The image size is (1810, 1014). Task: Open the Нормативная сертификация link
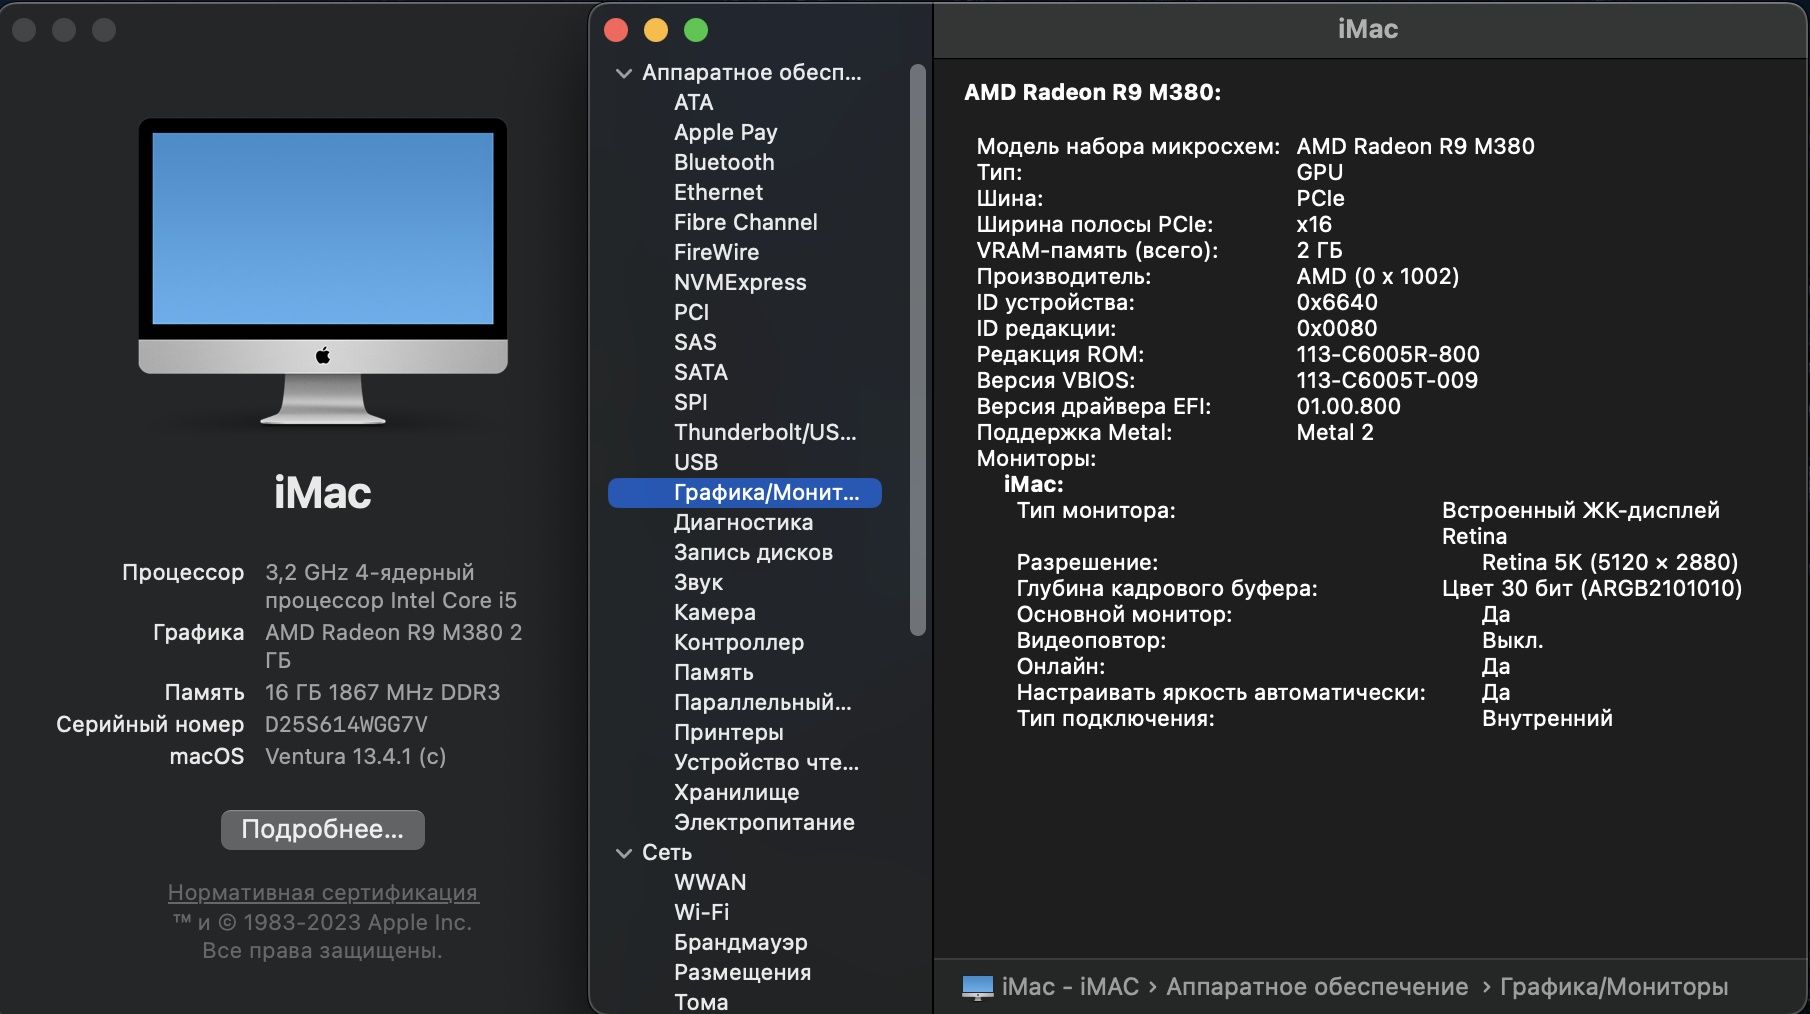click(322, 892)
